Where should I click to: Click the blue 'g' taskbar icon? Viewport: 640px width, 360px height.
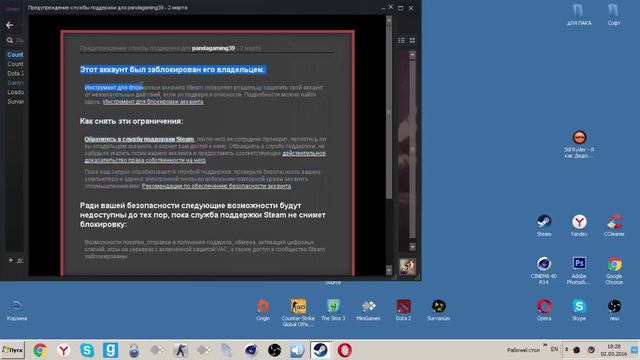coord(110,350)
